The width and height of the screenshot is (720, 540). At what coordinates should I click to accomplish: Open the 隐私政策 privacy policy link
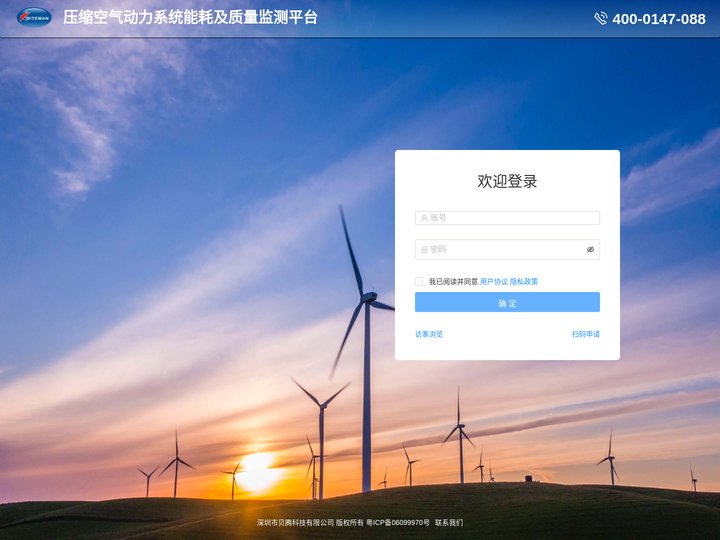(523, 281)
